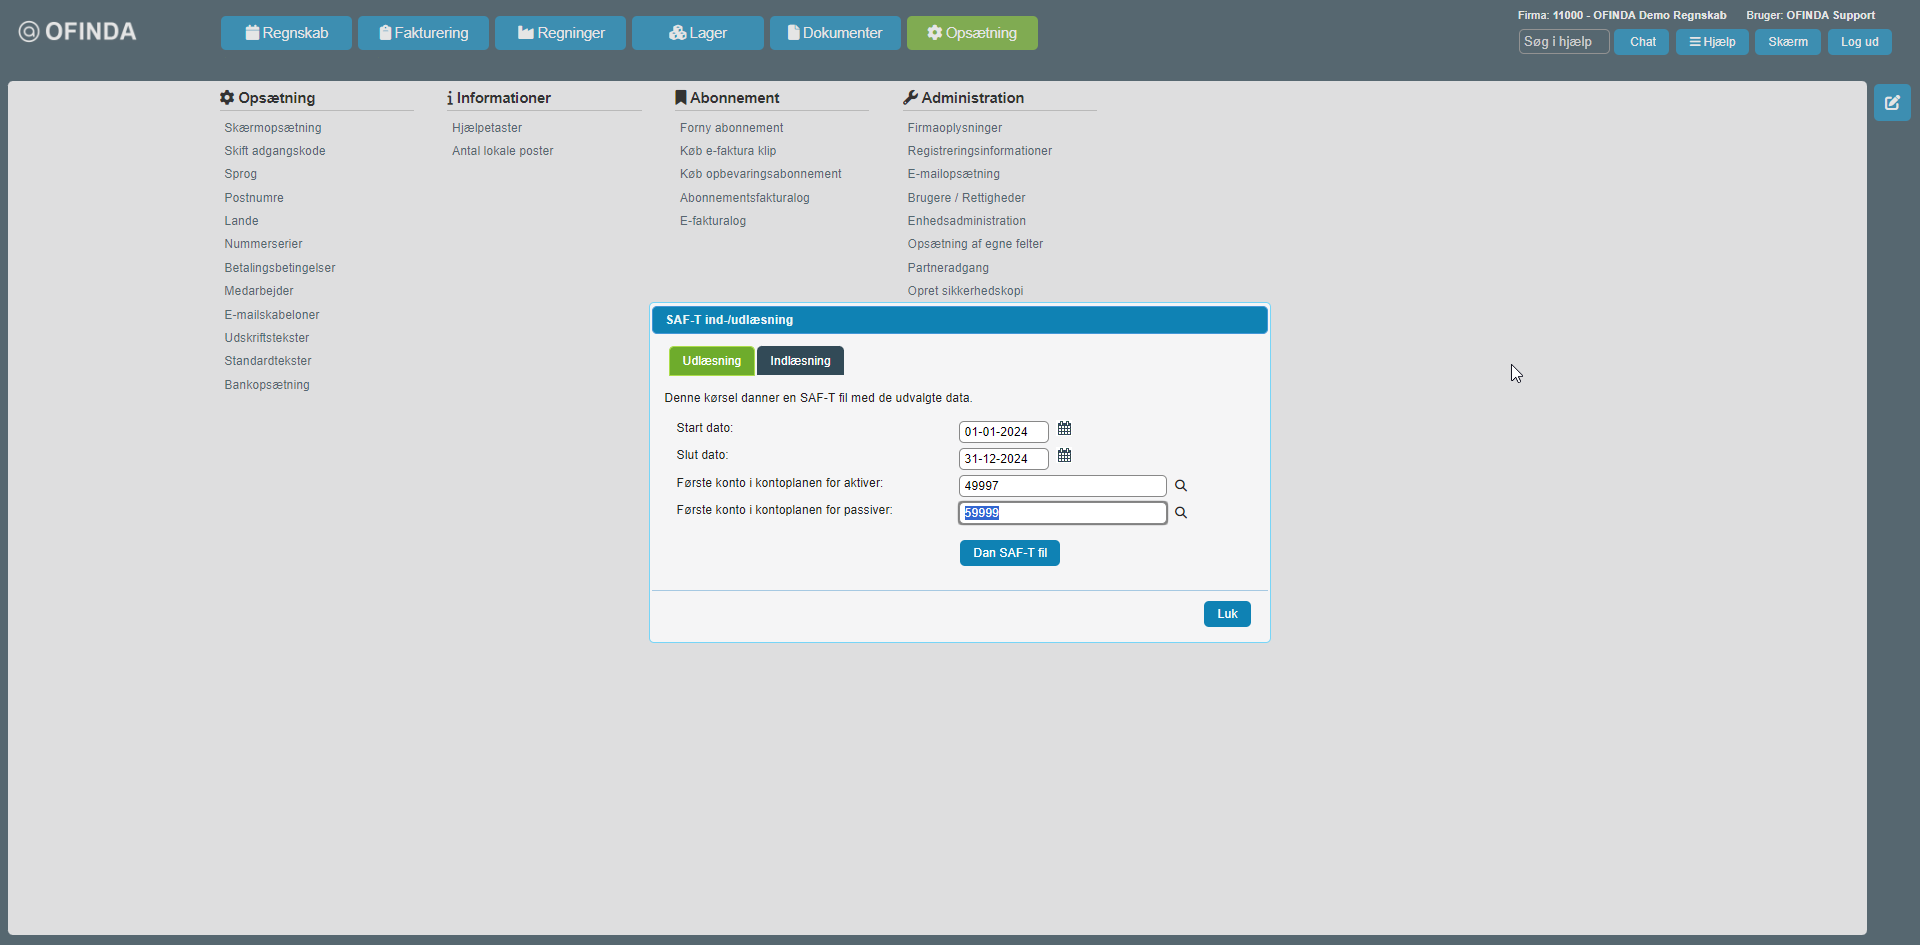Open the Dokumenter menu
Viewport: 1920px width, 945px height.
coord(835,33)
